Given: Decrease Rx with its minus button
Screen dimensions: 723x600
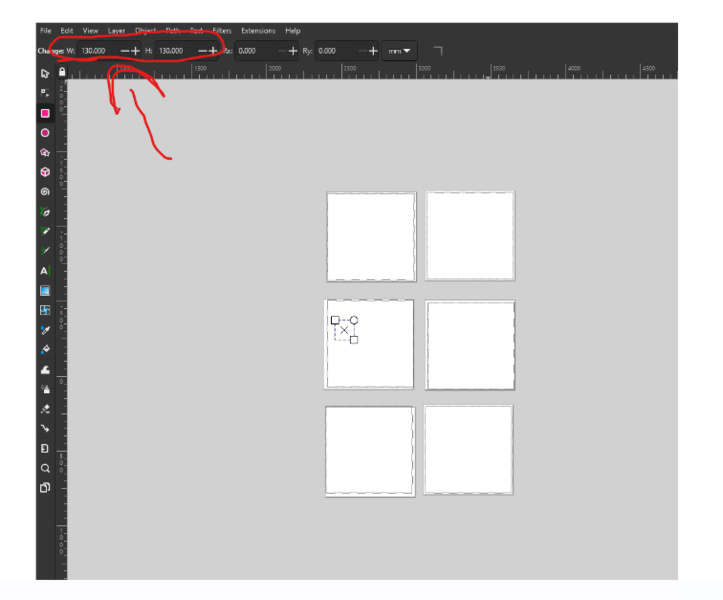Looking at the screenshot, I should pyautogui.click(x=282, y=51).
